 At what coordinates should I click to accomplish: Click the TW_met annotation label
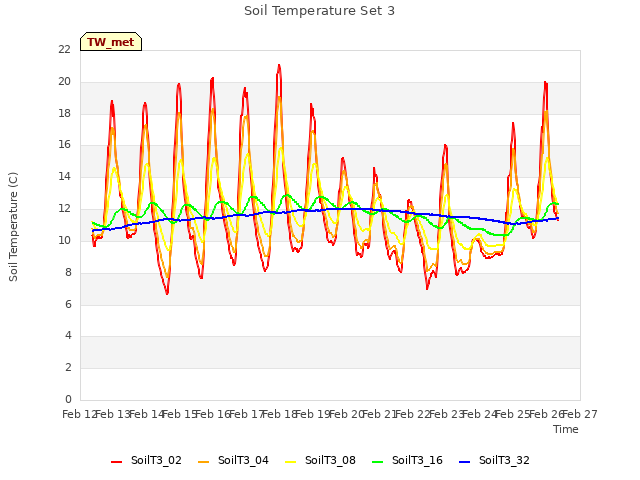[x=111, y=42]
